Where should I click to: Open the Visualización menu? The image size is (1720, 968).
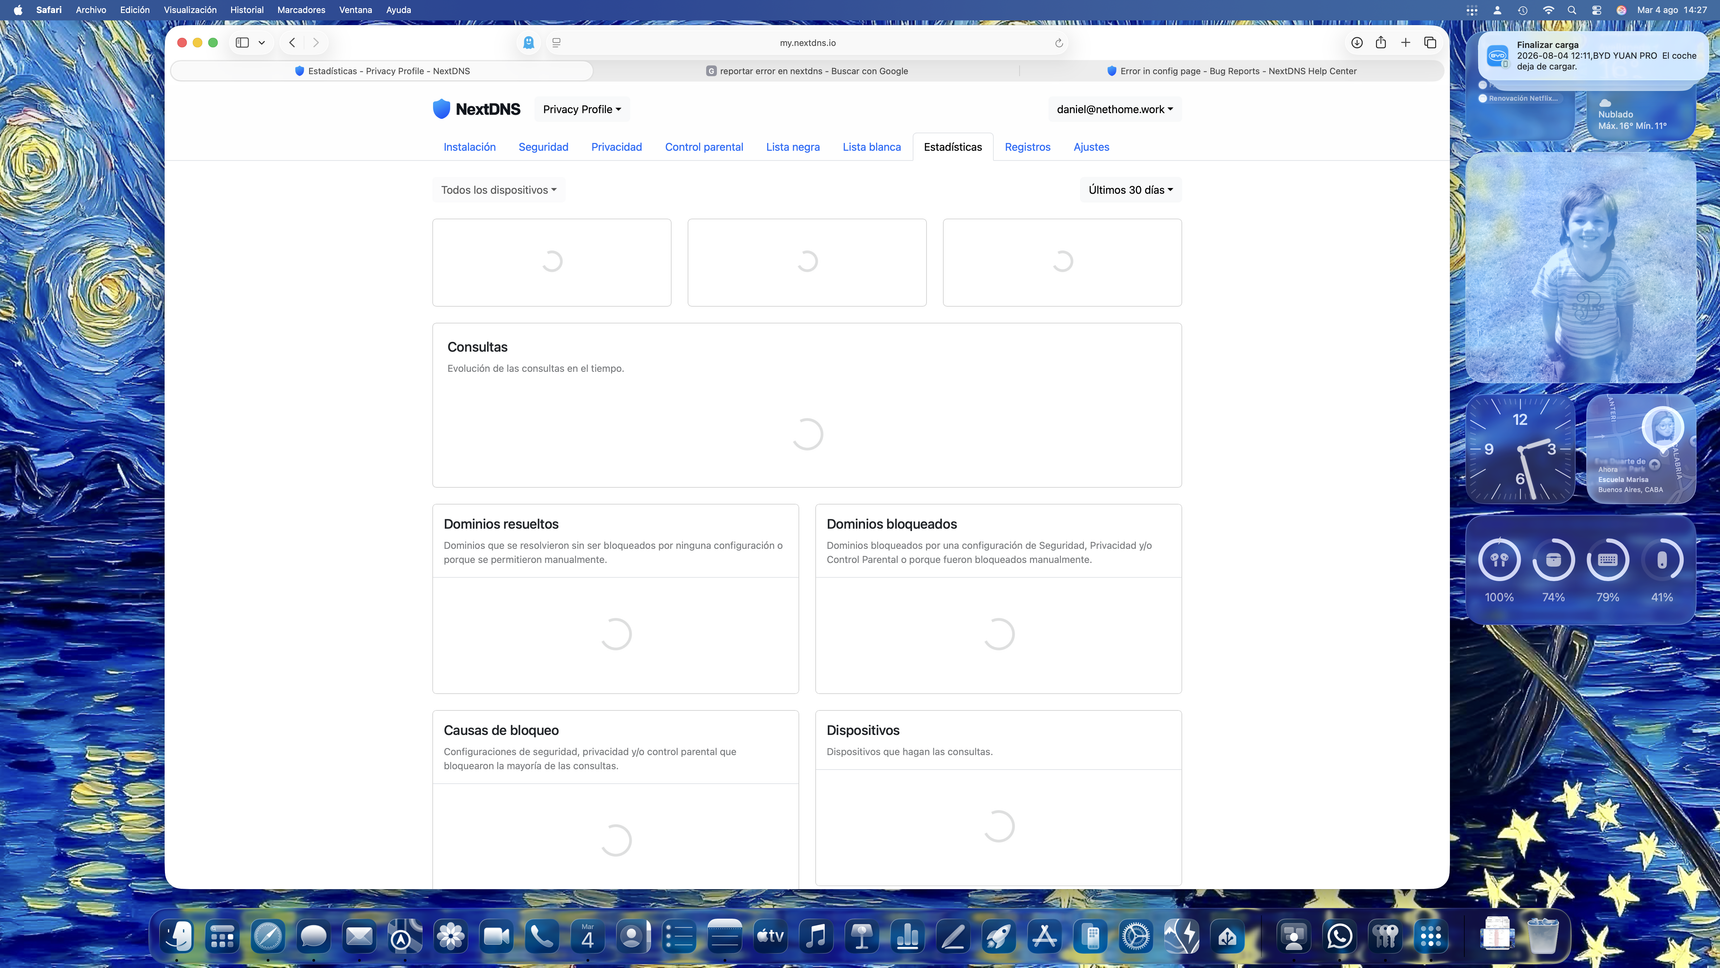[190, 10]
